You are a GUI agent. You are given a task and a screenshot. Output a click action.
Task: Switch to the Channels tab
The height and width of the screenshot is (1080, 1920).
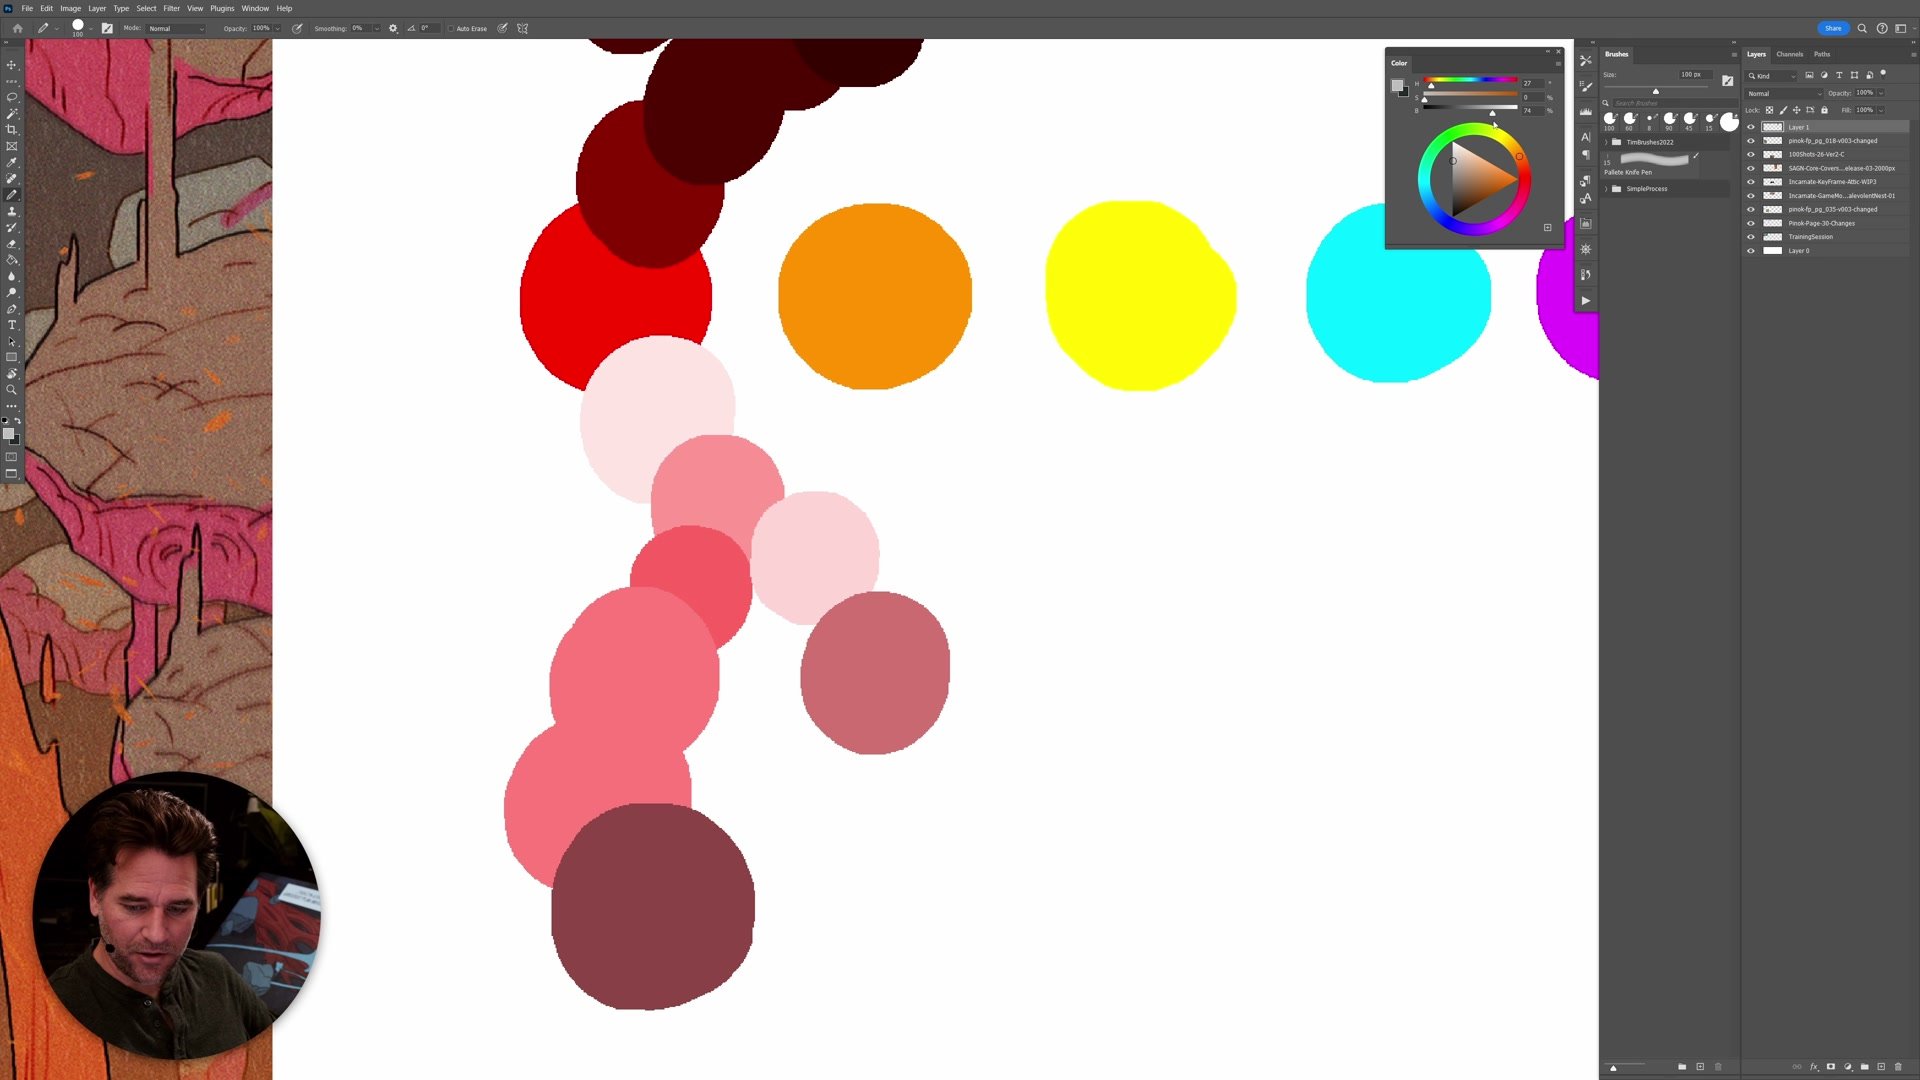1789,54
